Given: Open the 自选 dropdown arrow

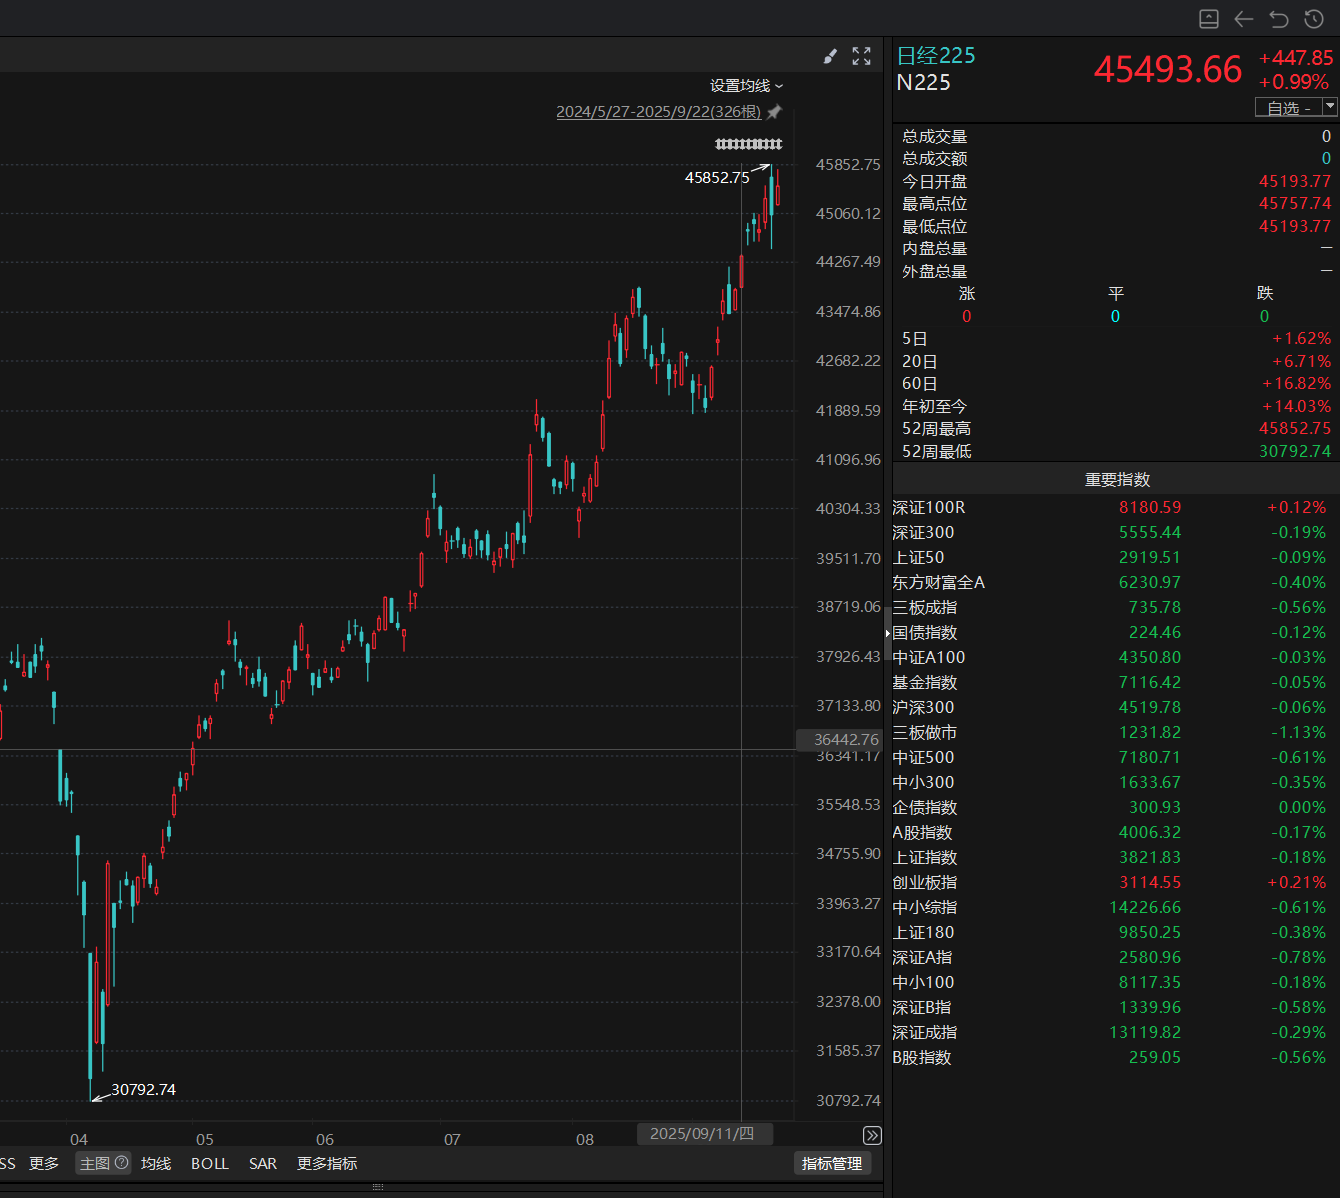Looking at the screenshot, I should click(1330, 107).
